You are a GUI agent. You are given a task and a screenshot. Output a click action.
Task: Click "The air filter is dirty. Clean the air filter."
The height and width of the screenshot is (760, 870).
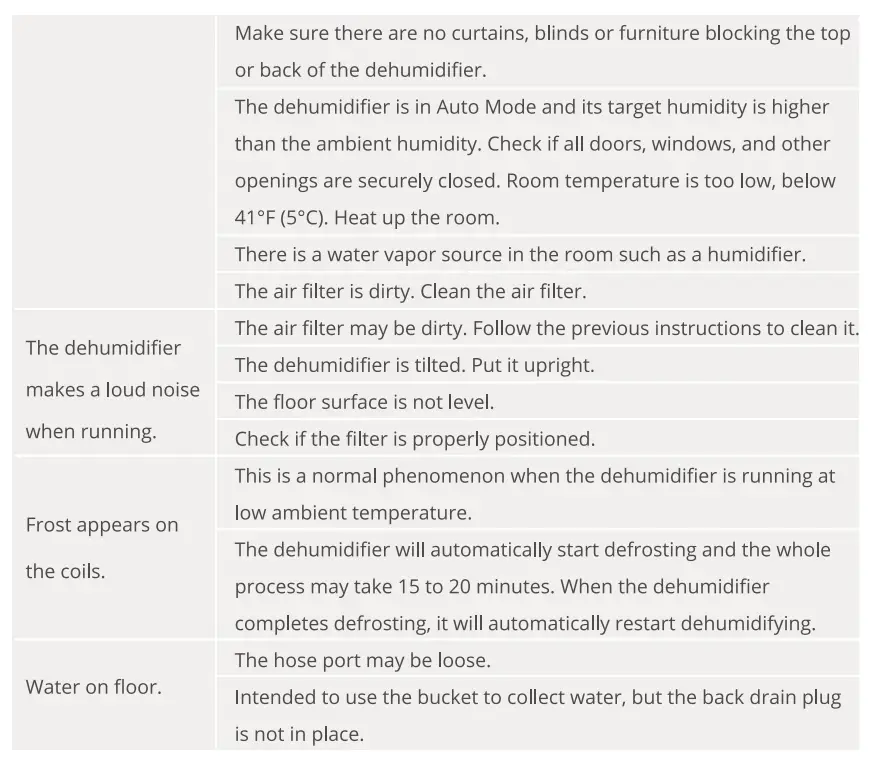[410, 292]
